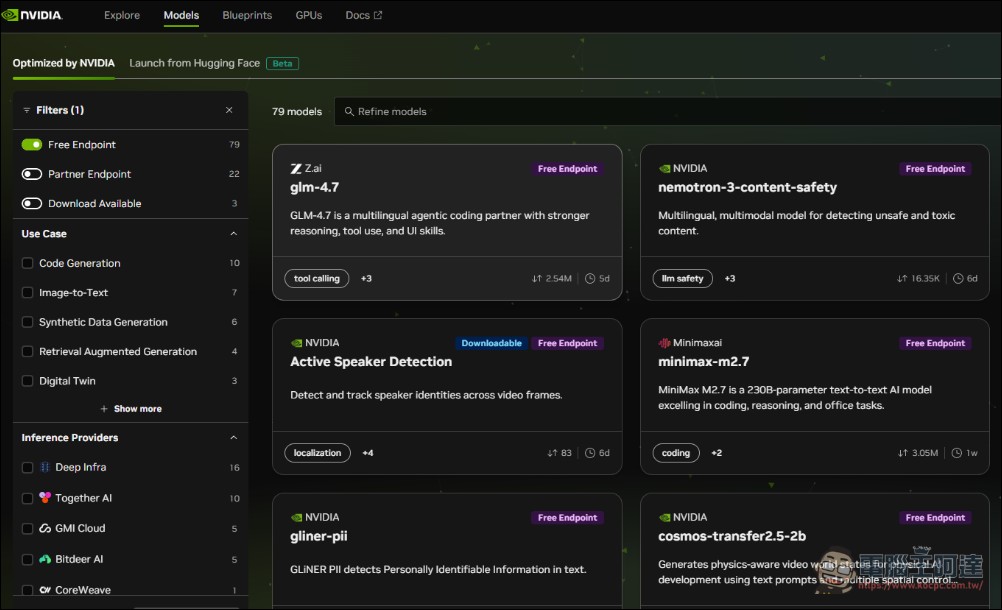The image size is (1002, 610).
Task: Click Free Endpoint badge on gliner-pii card
Action: [567, 517]
